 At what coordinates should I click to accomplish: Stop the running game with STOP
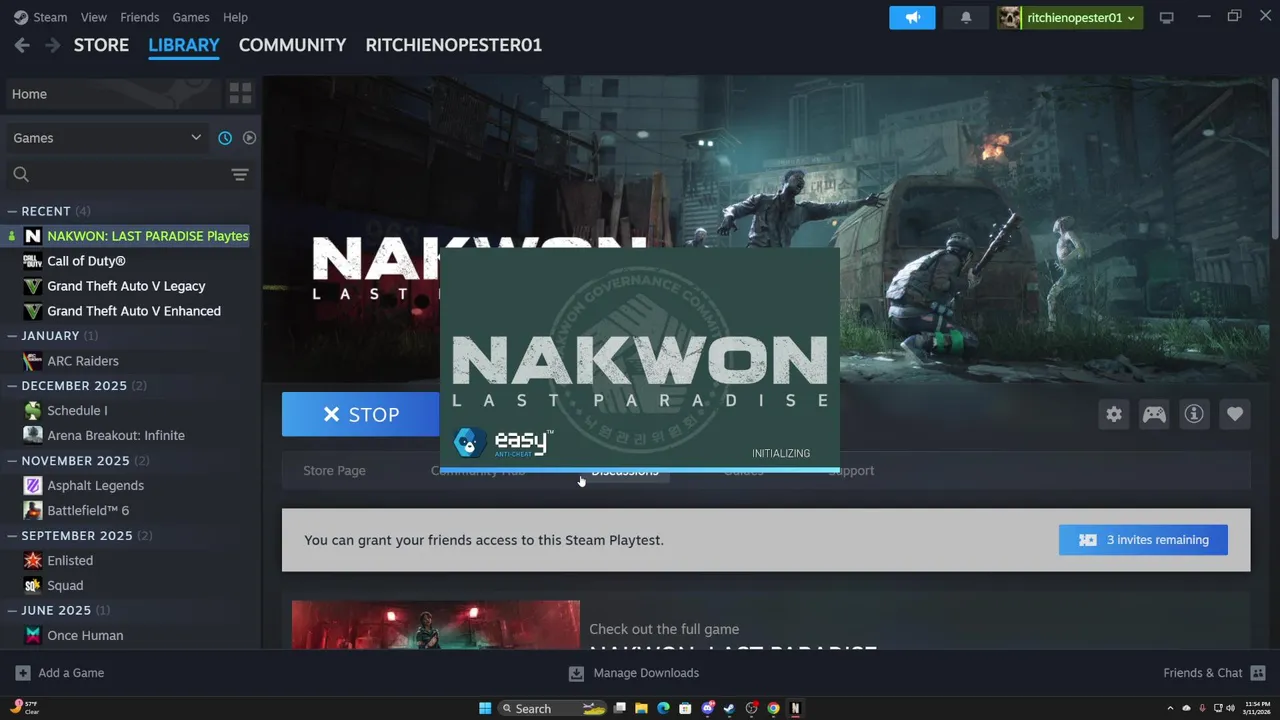tap(360, 414)
